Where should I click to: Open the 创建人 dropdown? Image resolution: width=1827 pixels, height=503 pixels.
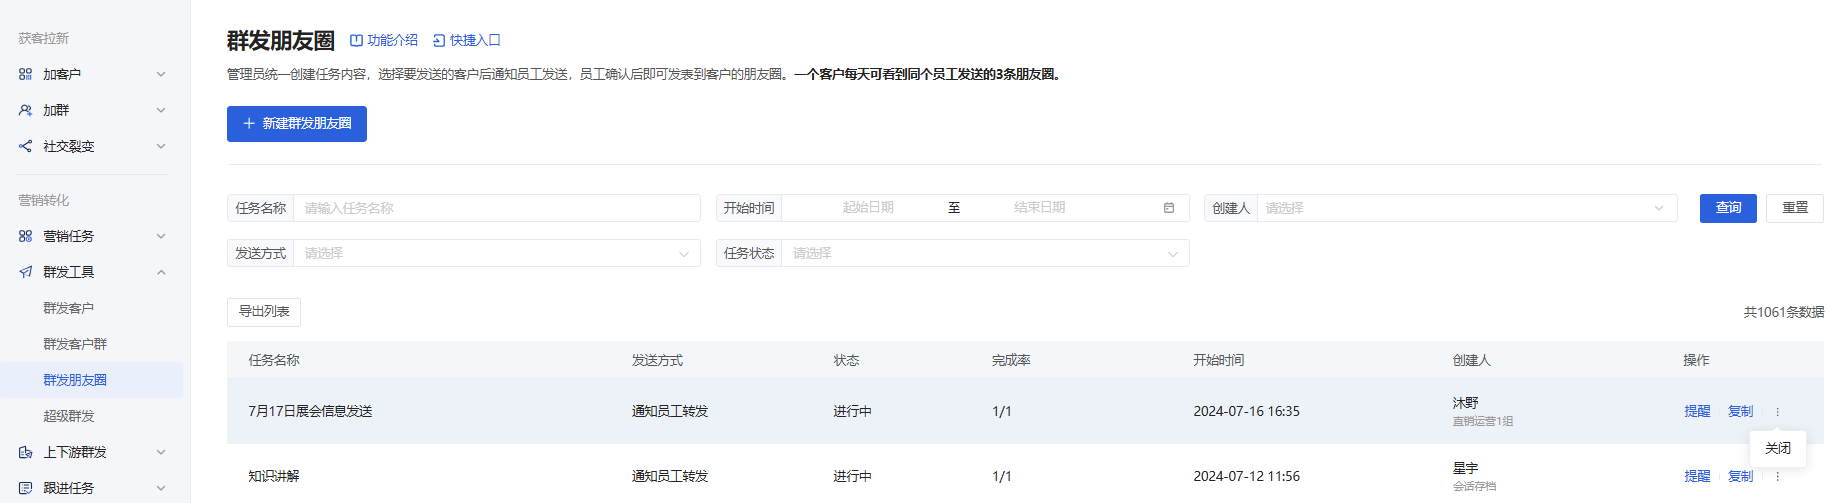coord(1466,208)
